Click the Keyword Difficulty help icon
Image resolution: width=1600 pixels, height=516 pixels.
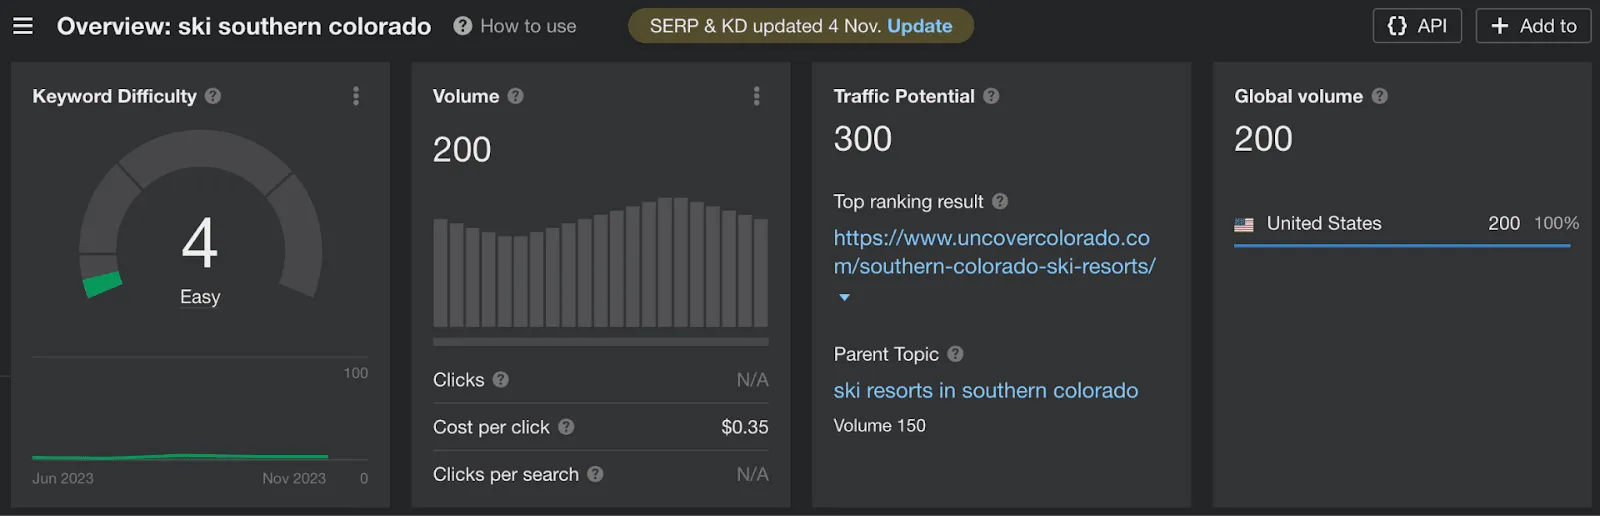click(x=213, y=96)
